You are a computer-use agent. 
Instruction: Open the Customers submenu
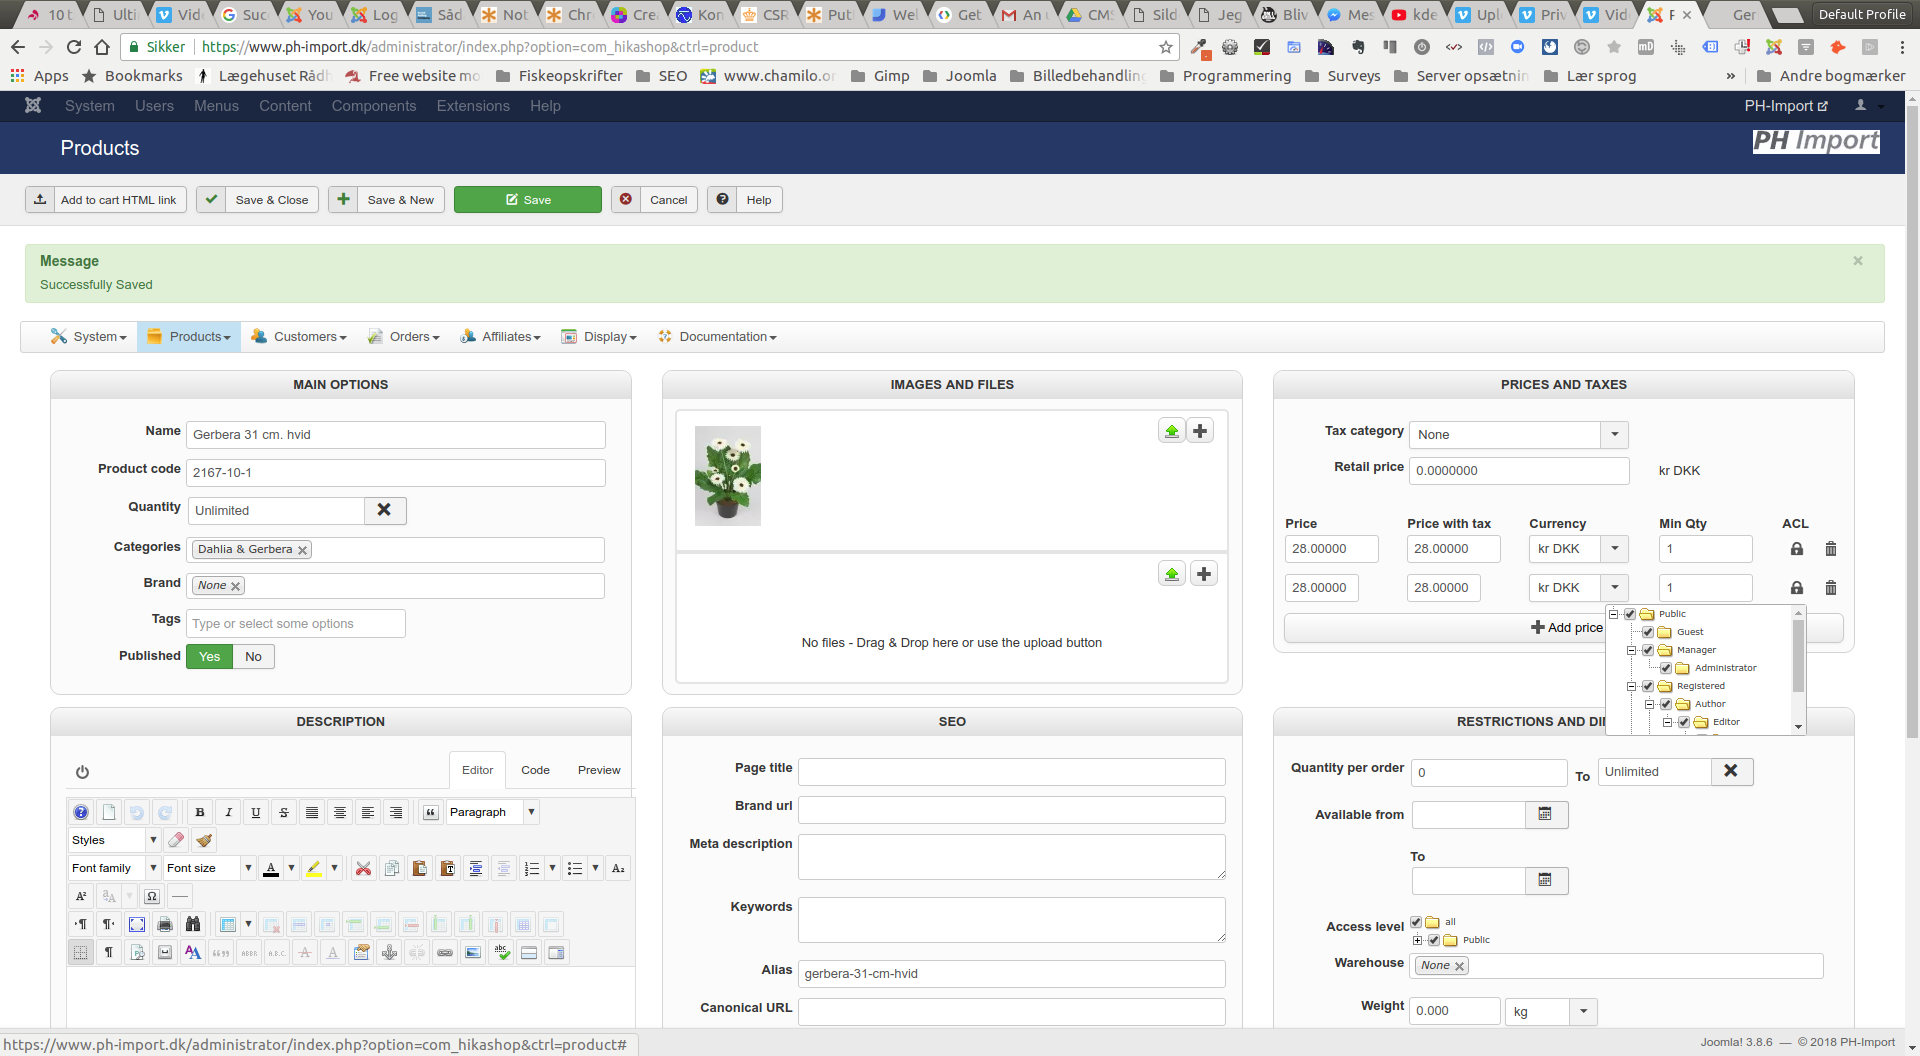click(299, 337)
